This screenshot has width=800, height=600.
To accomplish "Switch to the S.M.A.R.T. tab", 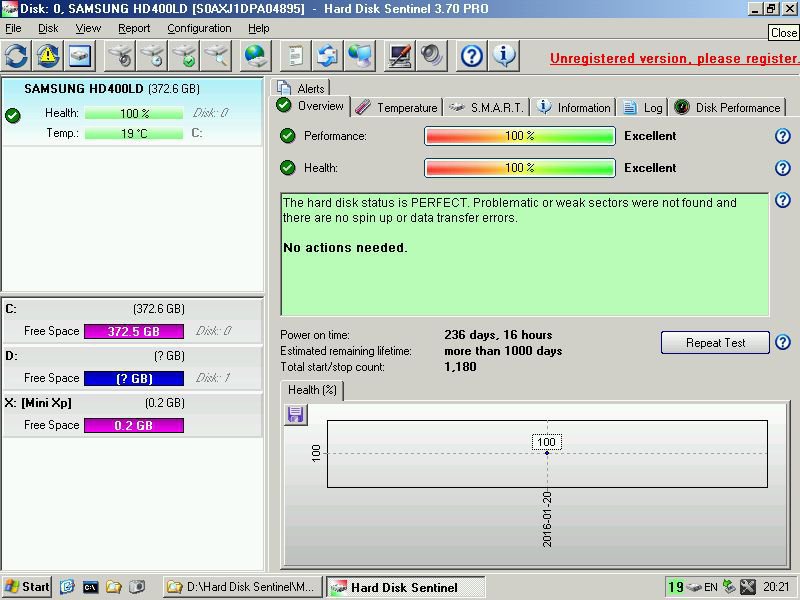I will (486, 108).
